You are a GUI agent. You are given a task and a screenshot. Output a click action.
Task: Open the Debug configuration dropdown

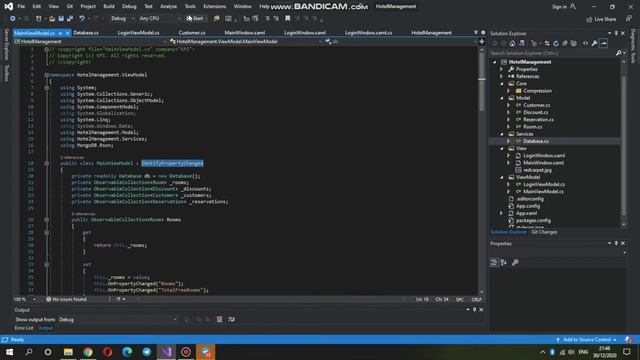point(122,18)
